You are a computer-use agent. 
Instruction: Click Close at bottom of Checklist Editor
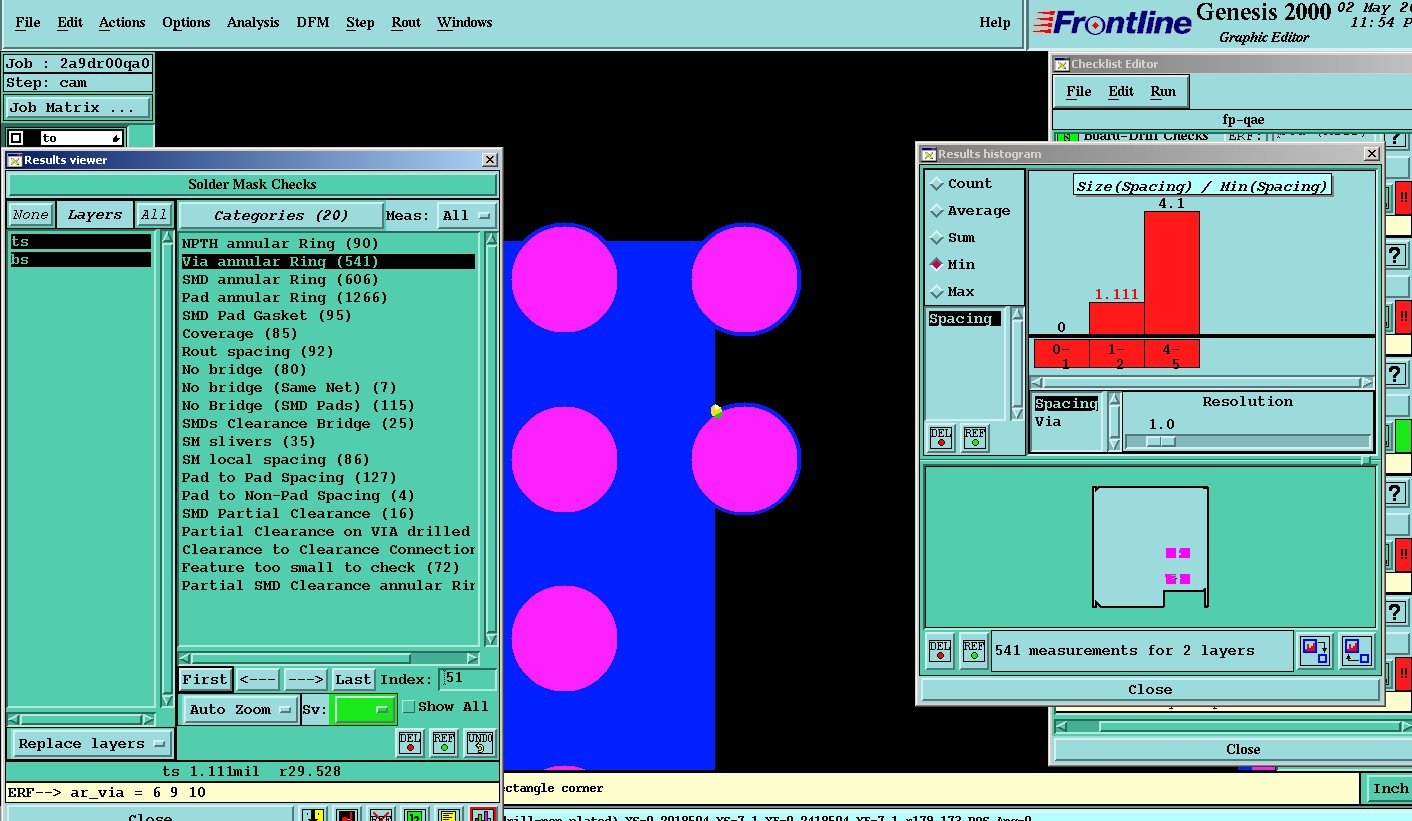coord(1243,749)
